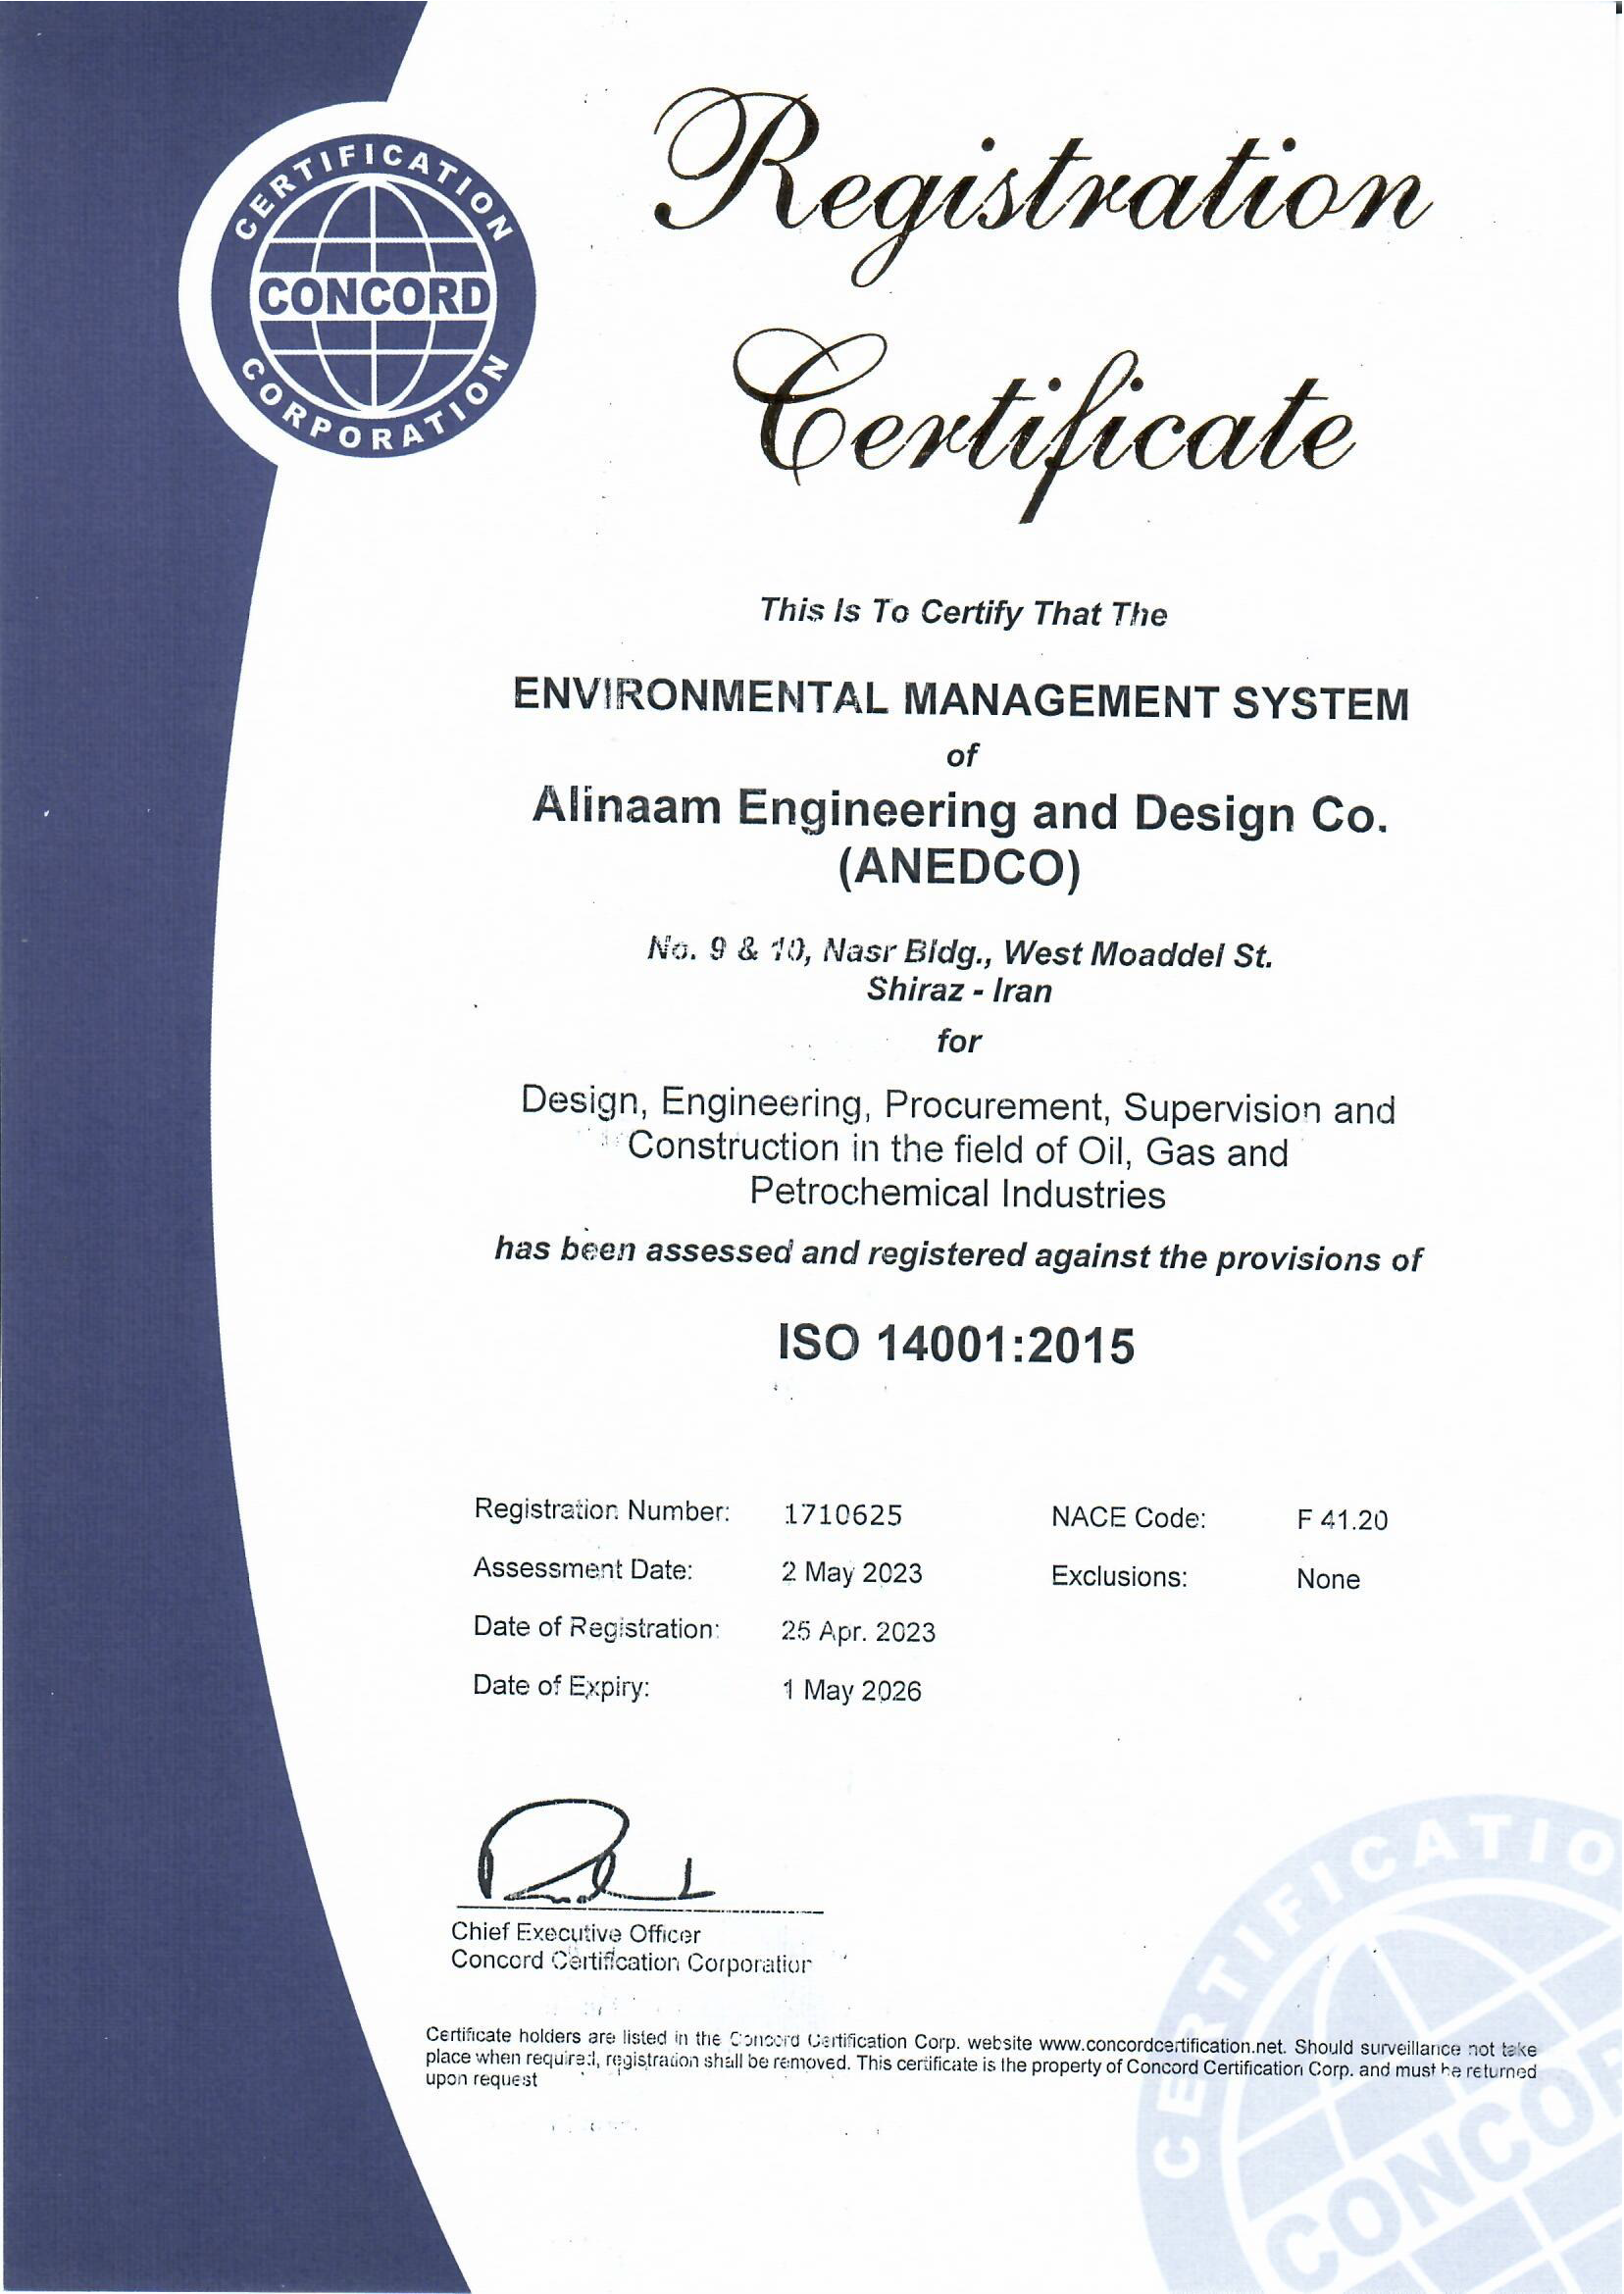Viewport: 1624px width, 2294px height.
Task: Click the 'ISO 14001:2015' standard text
Action: pyautogui.click(x=957, y=1346)
